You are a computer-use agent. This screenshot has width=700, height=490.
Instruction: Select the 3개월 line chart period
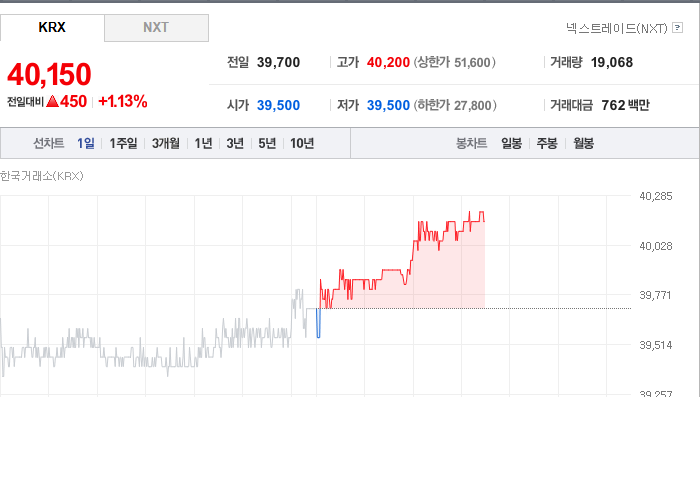click(x=166, y=143)
